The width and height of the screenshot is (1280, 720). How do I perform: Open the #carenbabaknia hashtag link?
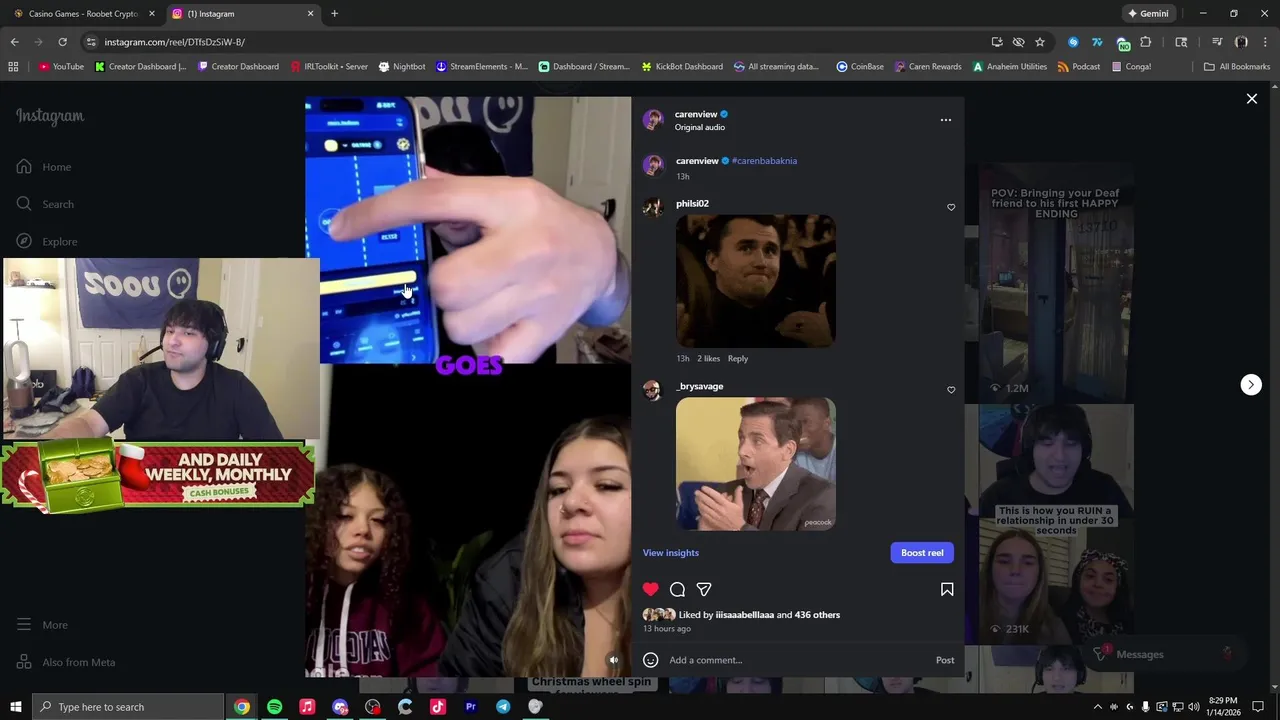point(764,161)
